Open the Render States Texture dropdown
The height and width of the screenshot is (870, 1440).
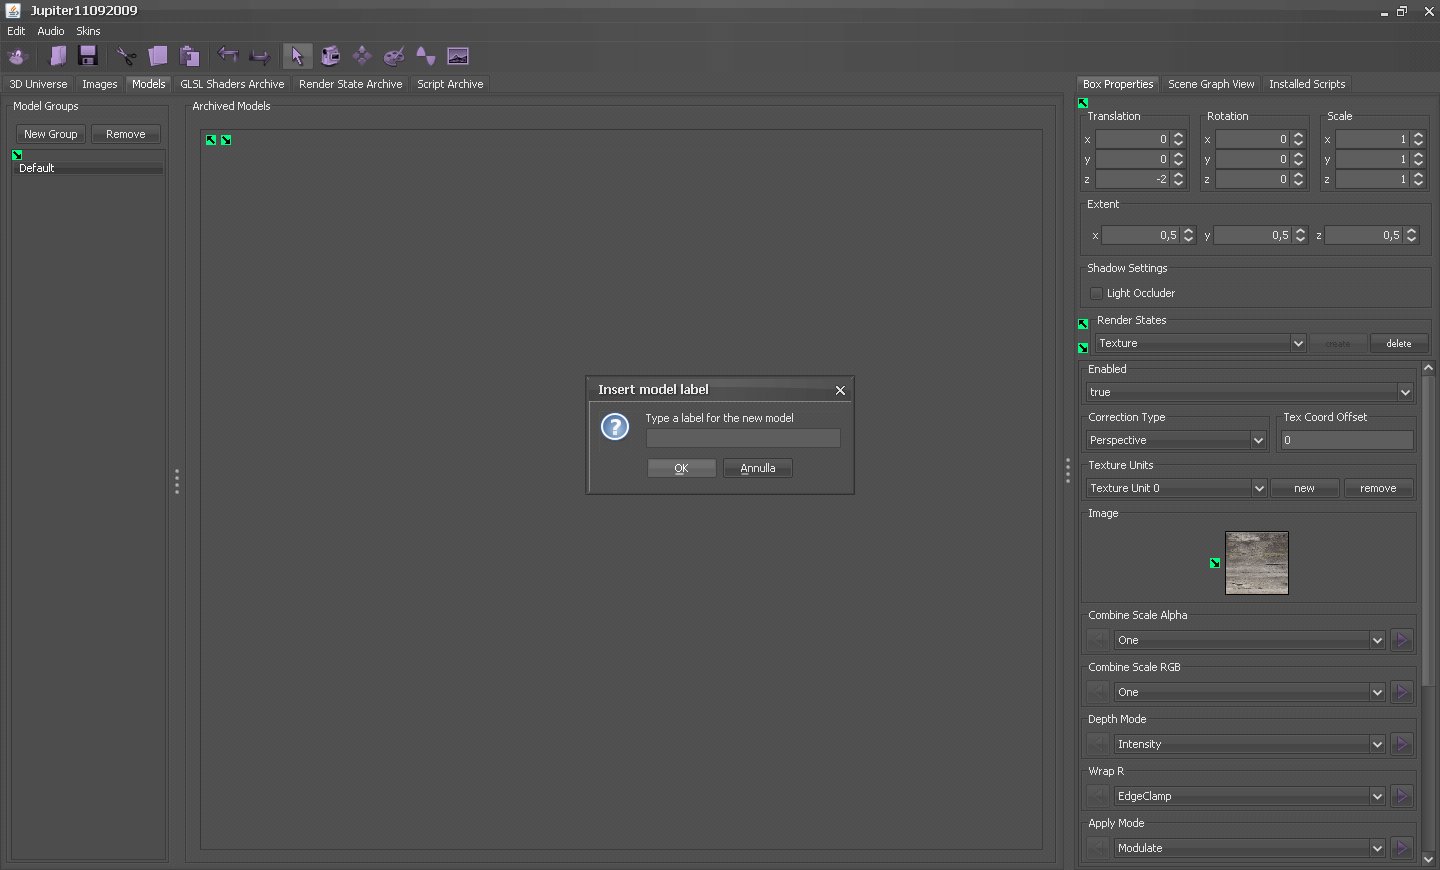[x=1200, y=343]
